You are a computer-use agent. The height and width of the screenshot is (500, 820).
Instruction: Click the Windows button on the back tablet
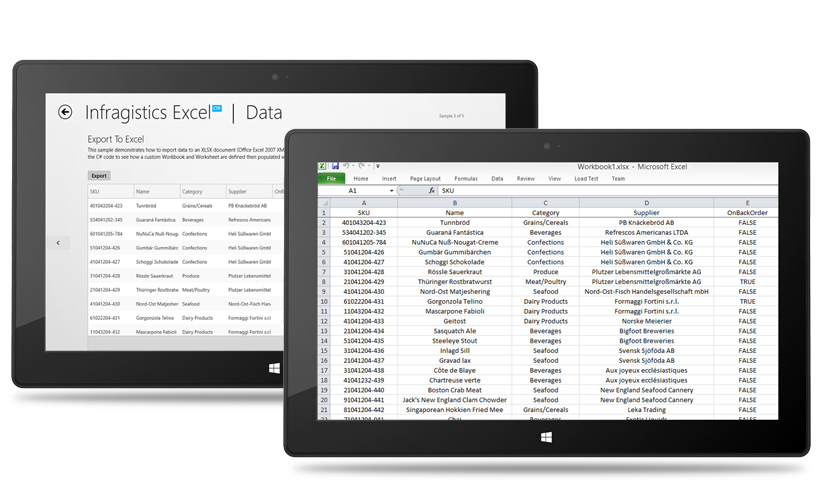coord(274,369)
